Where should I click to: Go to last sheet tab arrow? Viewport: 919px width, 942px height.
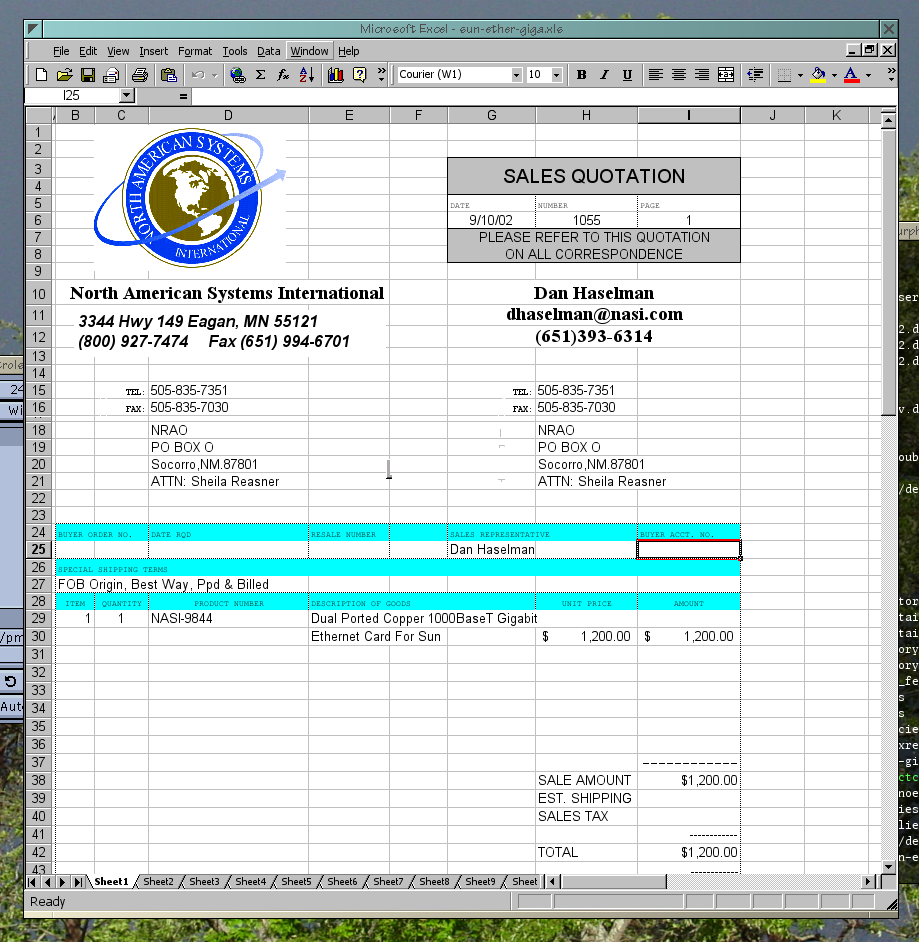pos(78,881)
